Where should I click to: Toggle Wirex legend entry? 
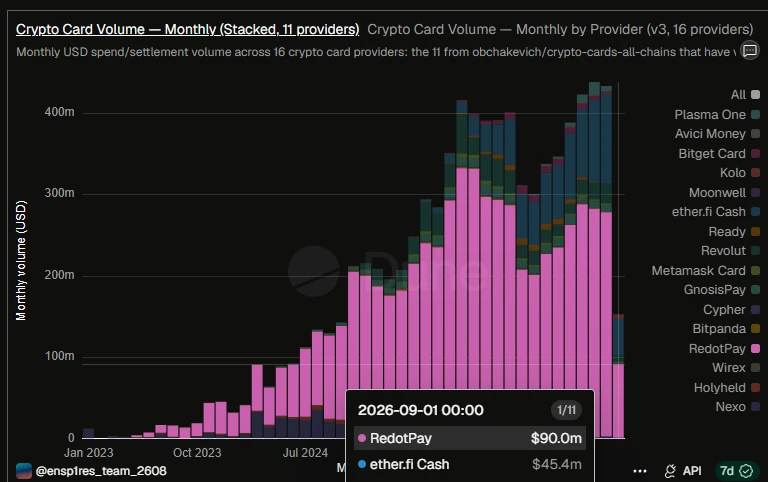pos(736,367)
